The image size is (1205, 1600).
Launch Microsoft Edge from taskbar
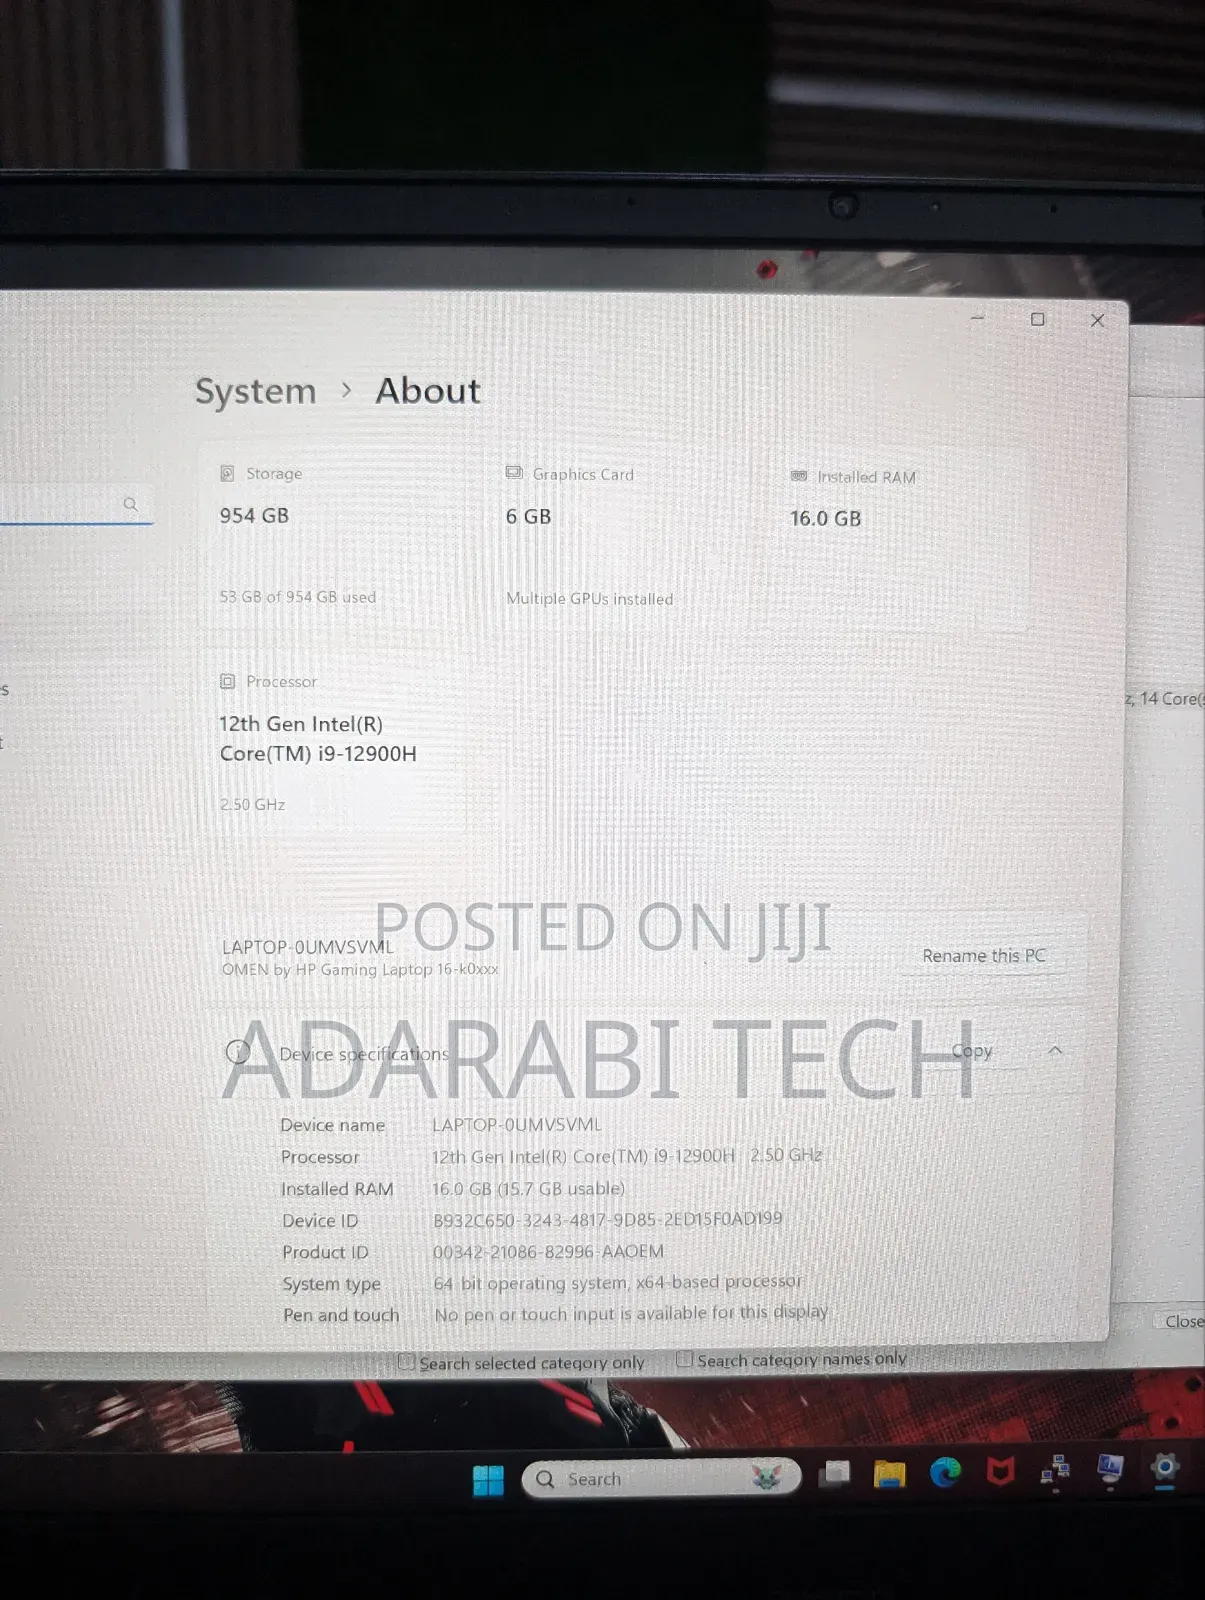coord(945,1472)
